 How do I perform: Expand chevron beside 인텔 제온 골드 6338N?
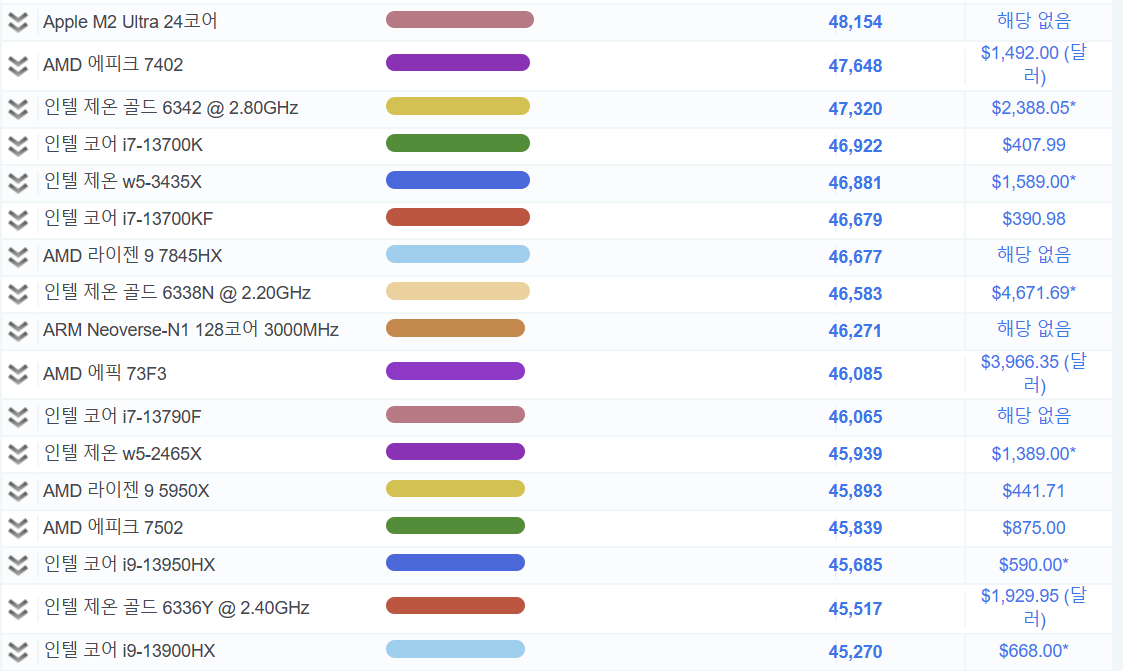(18, 294)
